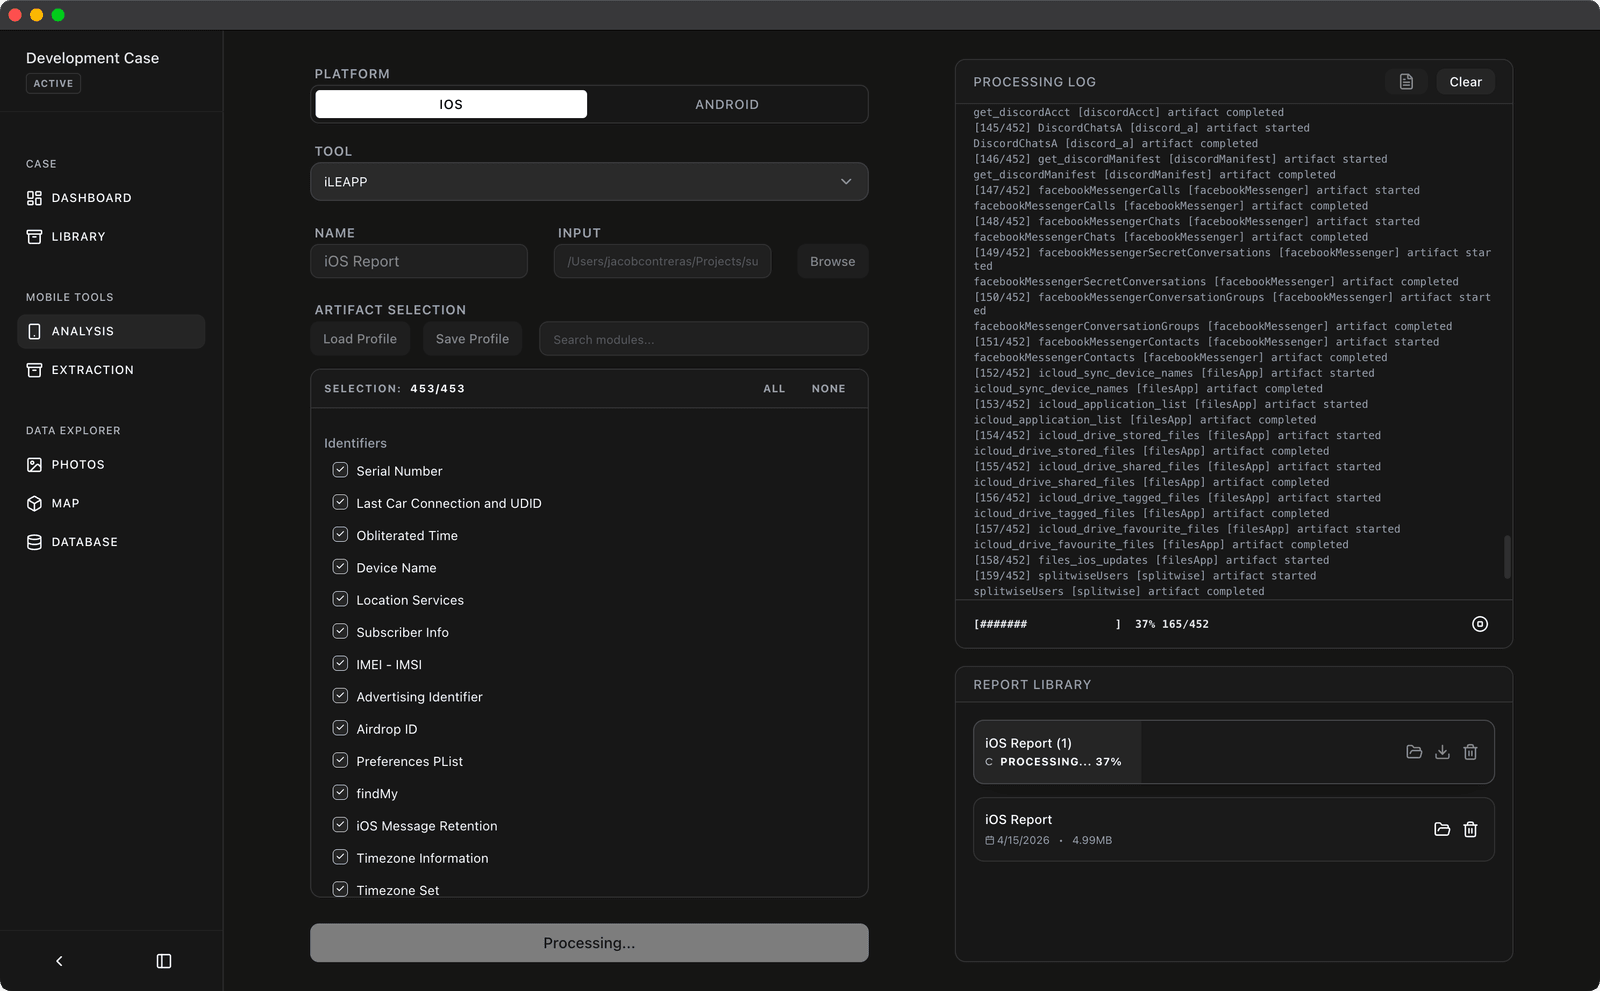Open Extraction under Mobile Tools
This screenshot has height=991, width=1600.
[111, 370]
